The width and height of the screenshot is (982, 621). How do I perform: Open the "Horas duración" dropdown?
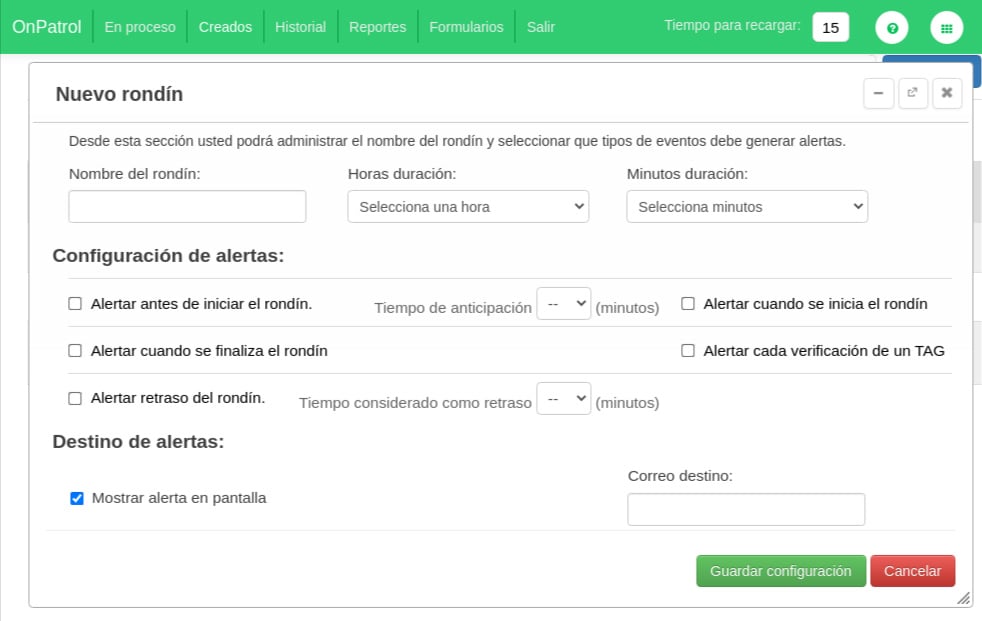(x=467, y=206)
